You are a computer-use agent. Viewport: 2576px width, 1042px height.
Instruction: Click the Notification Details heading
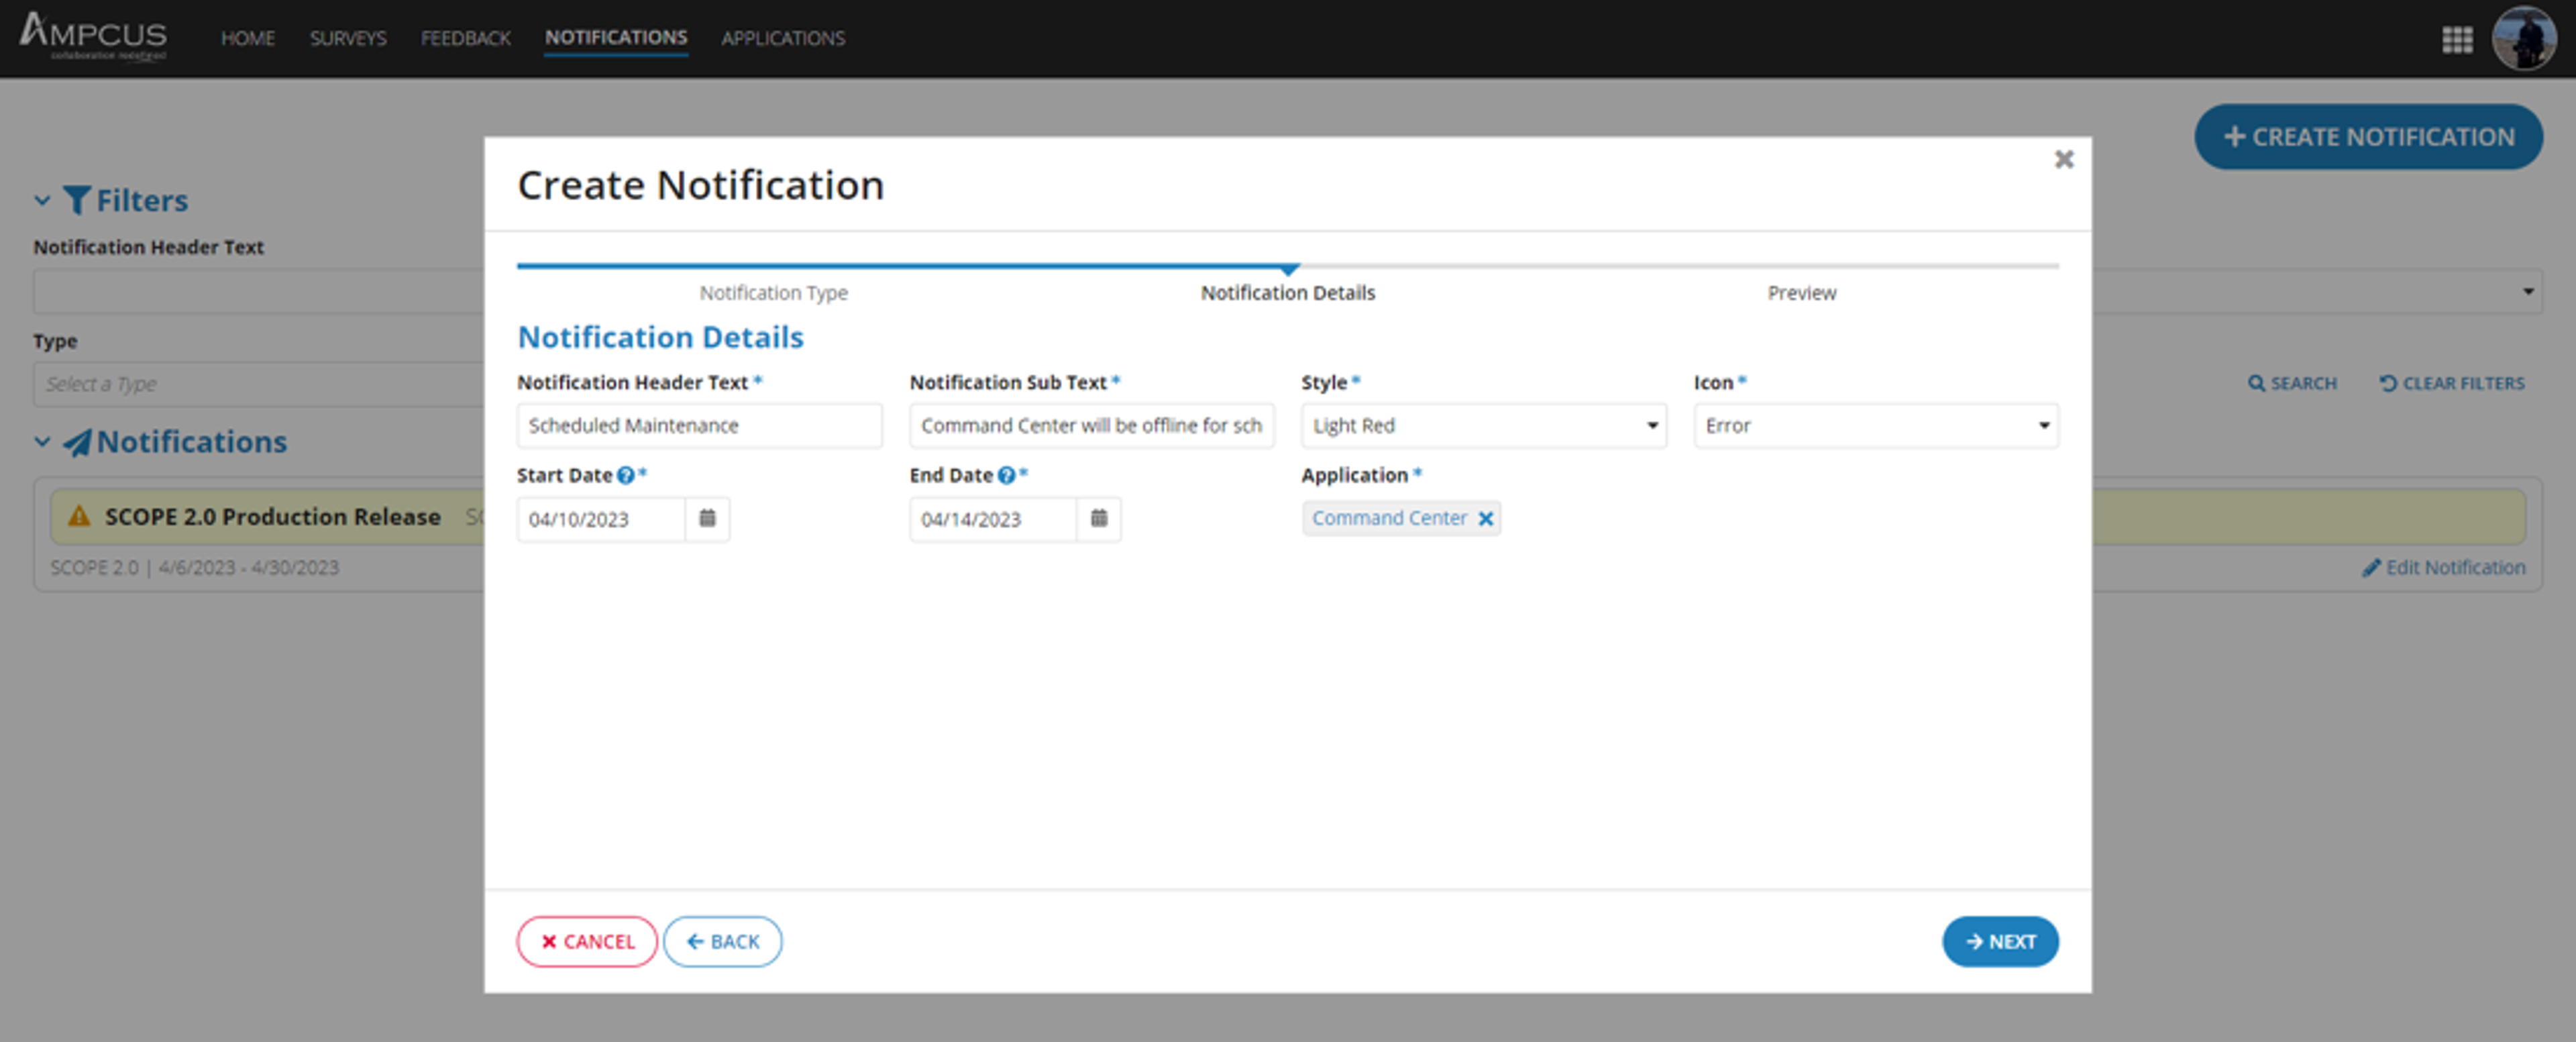click(660, 337)
